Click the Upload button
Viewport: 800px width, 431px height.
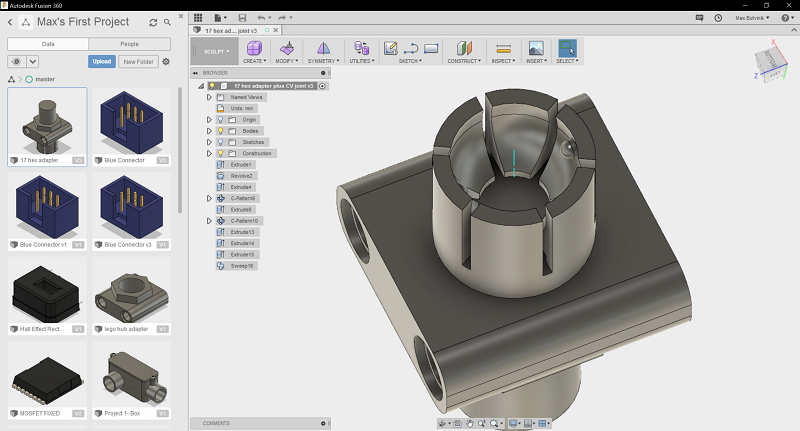point(101,62)
